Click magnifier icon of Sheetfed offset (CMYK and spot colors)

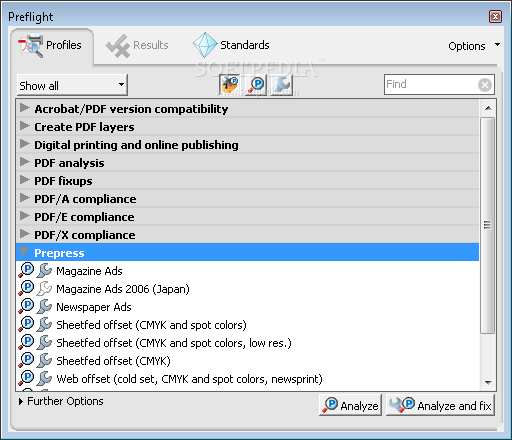26,324
